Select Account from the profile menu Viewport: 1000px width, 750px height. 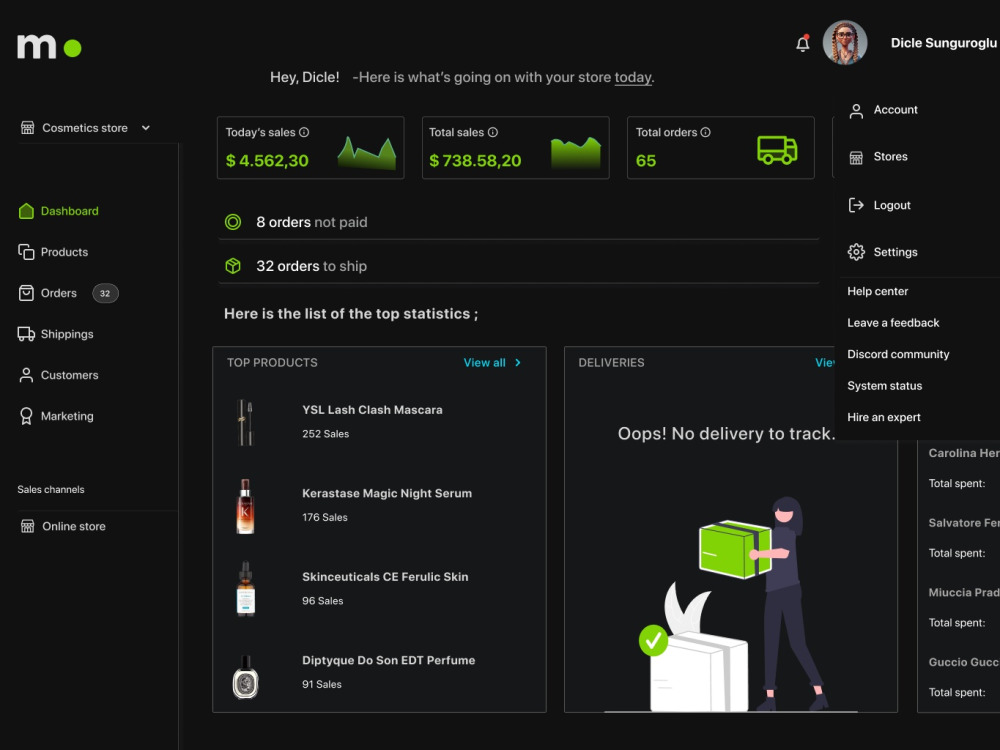(895, 110)
